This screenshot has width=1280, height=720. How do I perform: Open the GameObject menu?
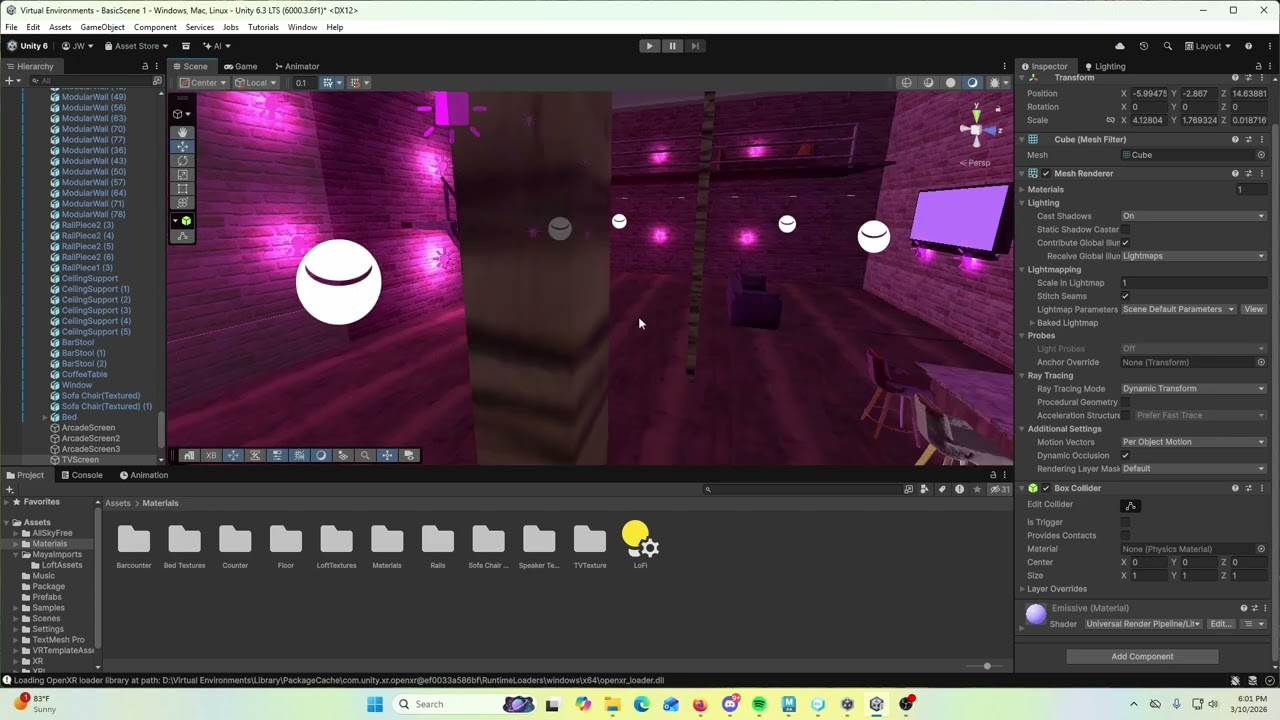click(102, 27)
